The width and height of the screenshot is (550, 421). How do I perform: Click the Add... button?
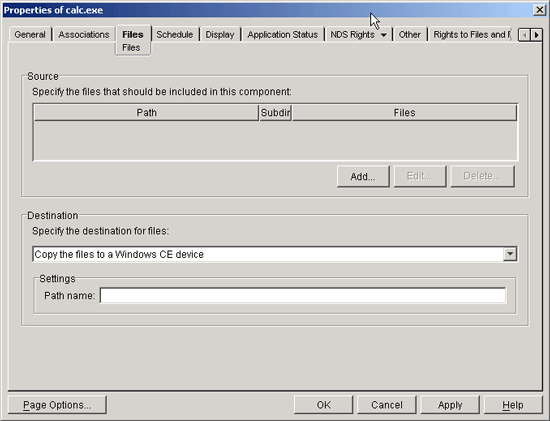coord(363,176)
